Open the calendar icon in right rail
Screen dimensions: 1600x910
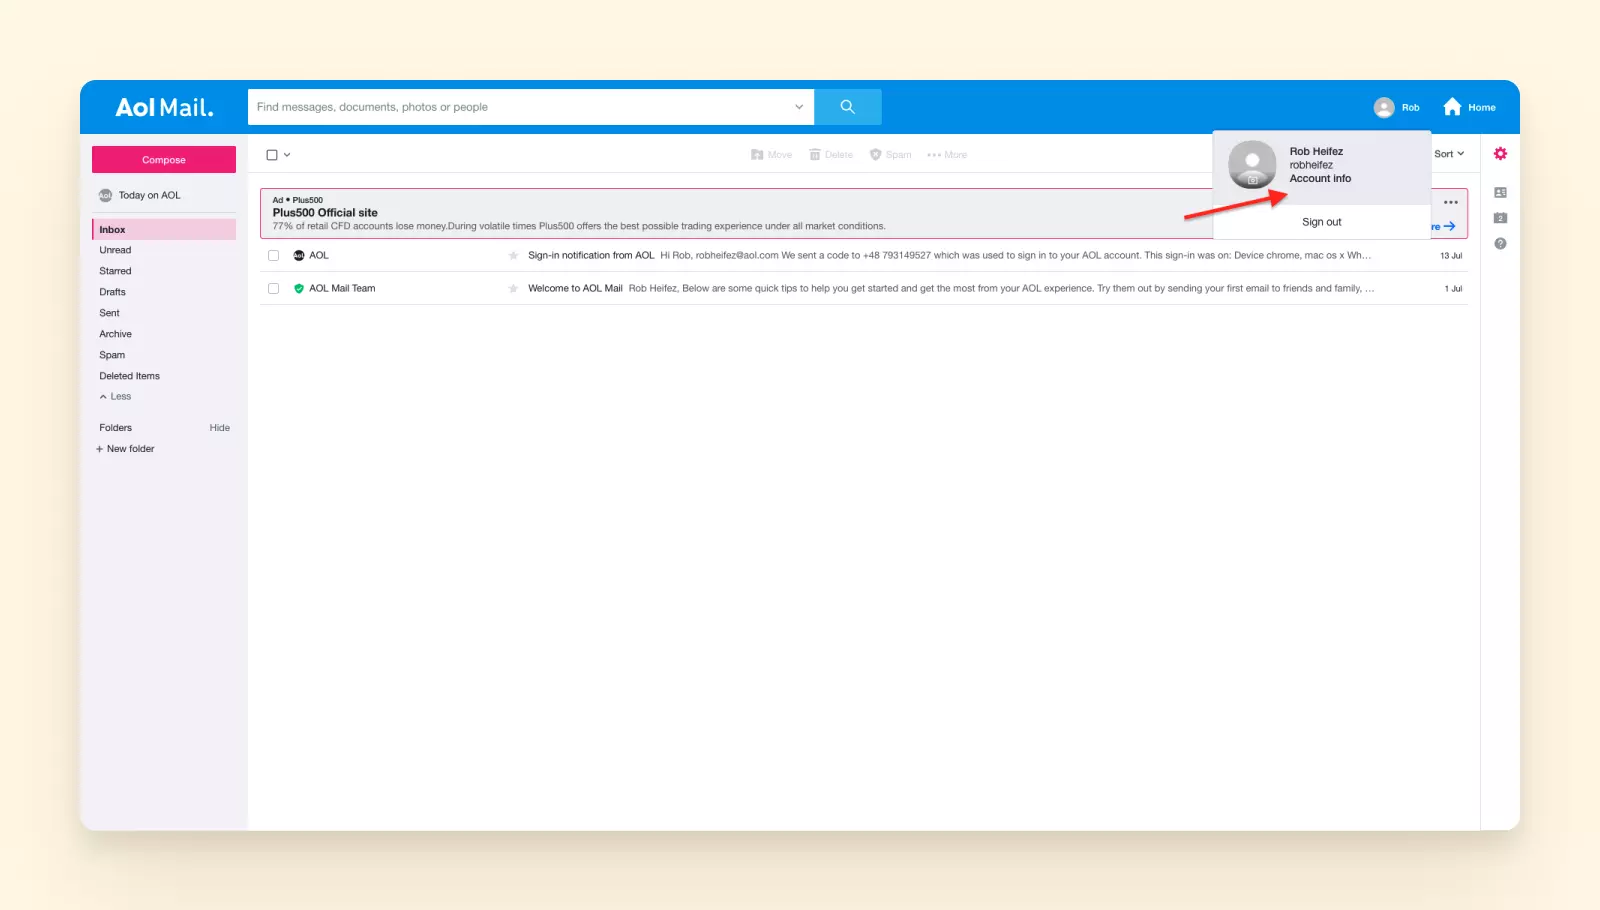tap(1500, 218)
